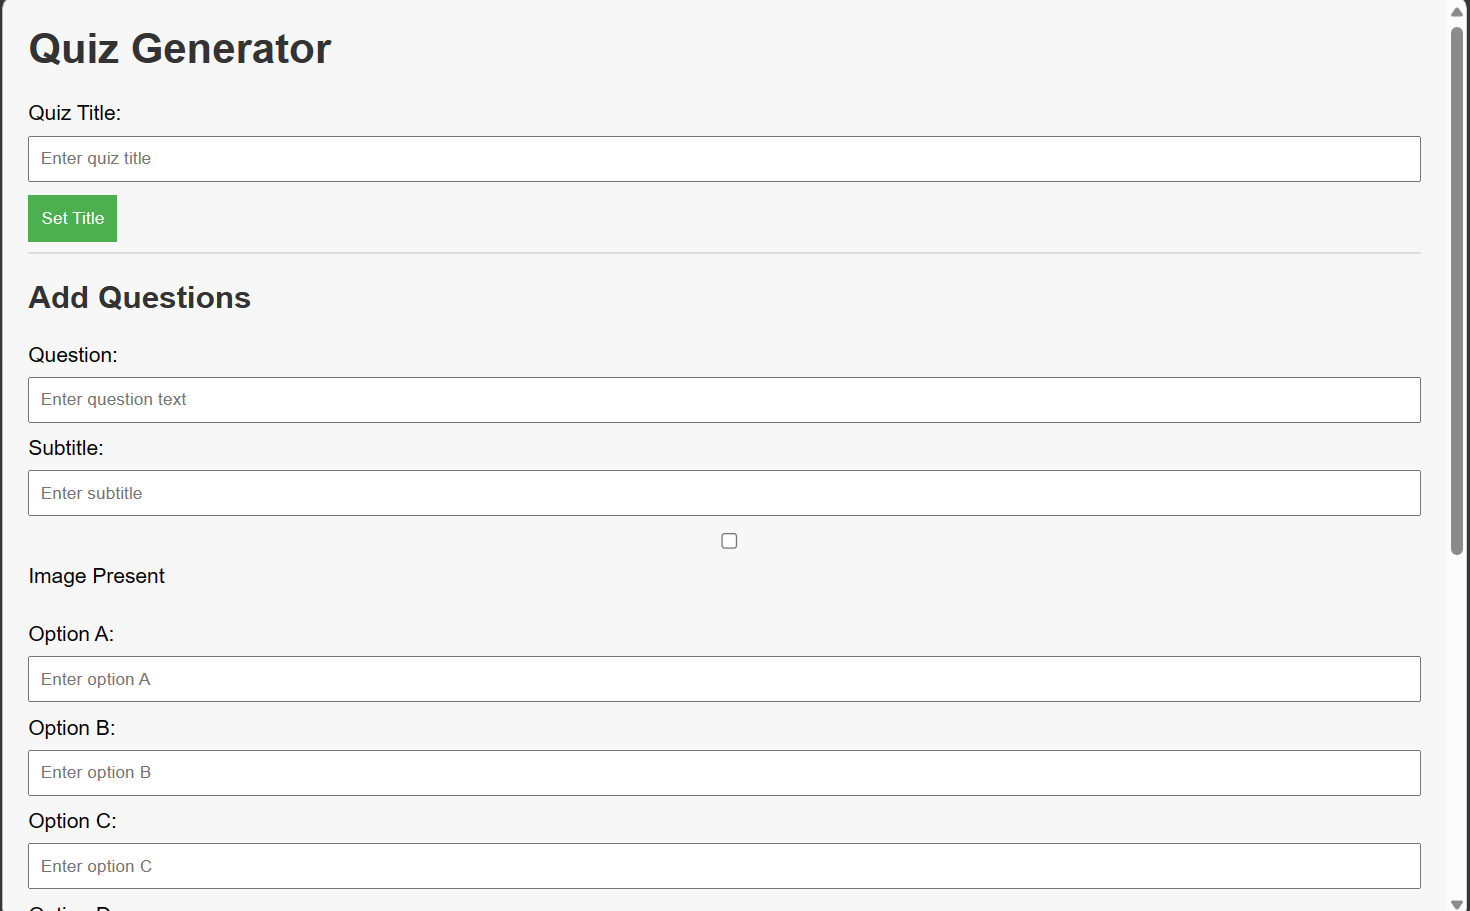Click the Question: label

(x=73, y=355)
